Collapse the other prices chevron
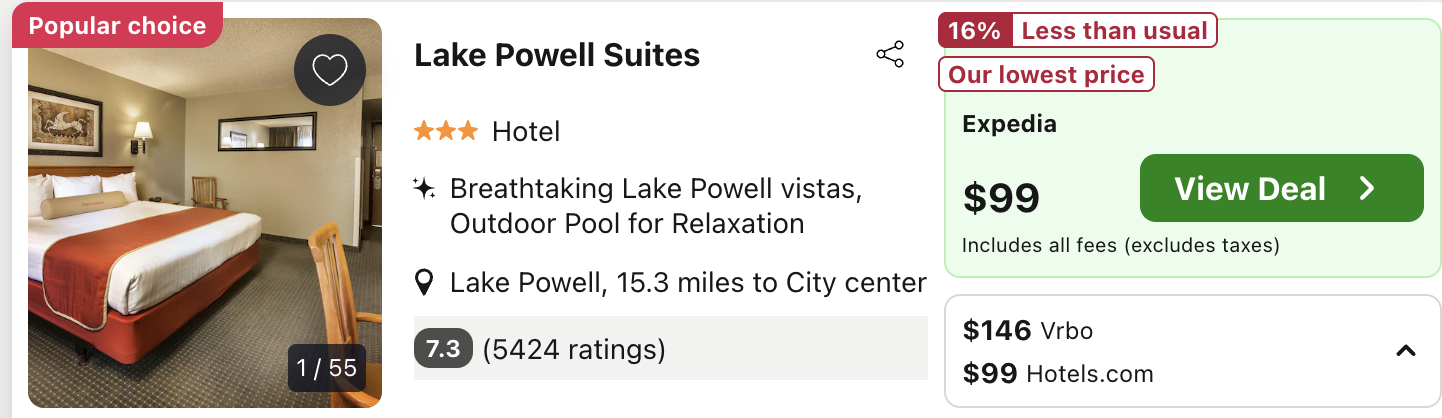This screenshot has height=418, width=1442. coord(1405,351)
